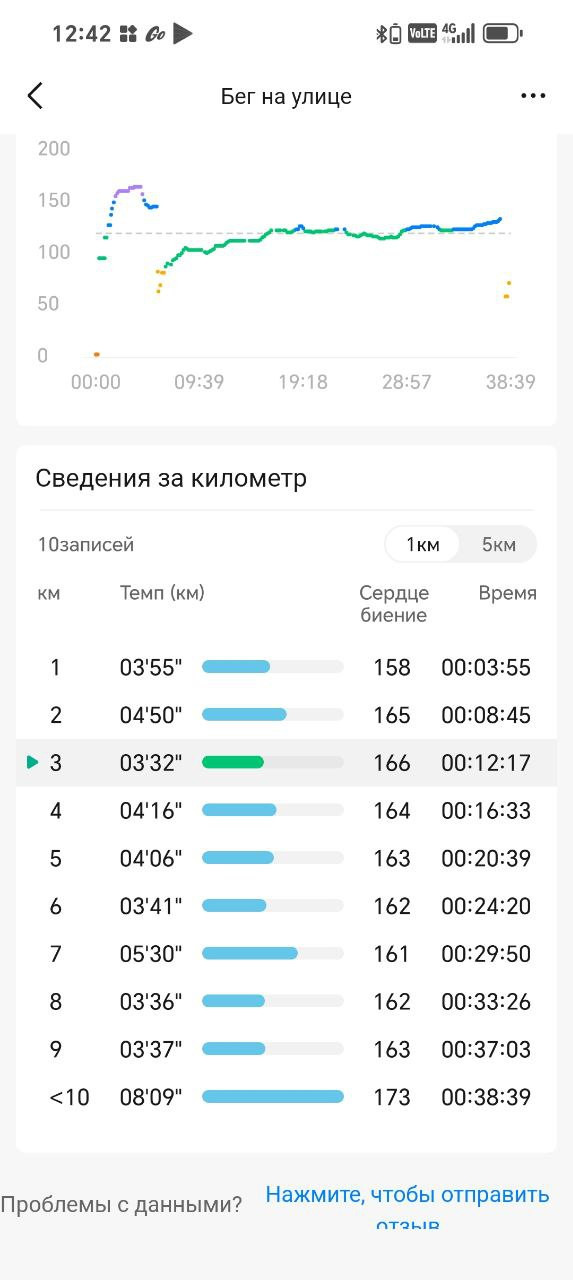Switch splits to 1км segments

(x=422, y=545)
